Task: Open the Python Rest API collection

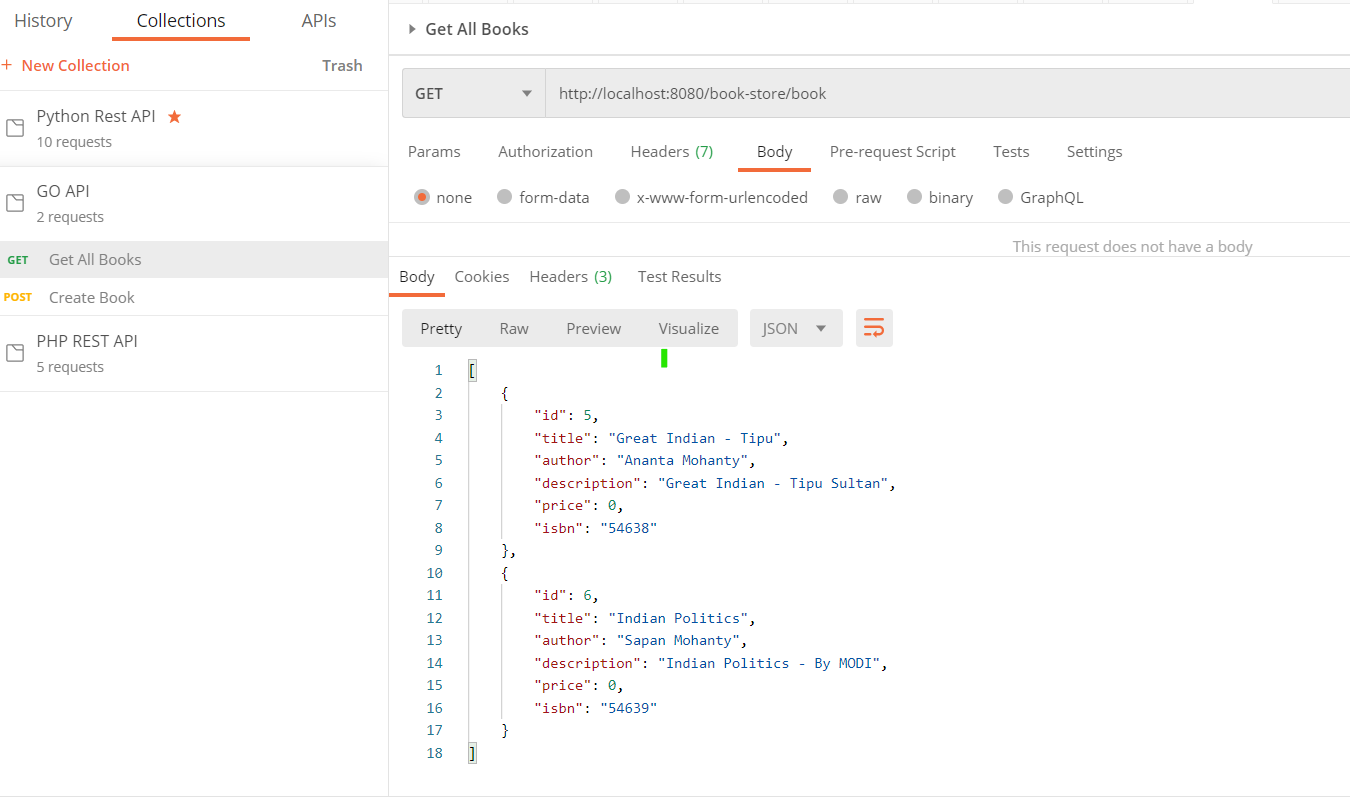Action: (x=194, y=128)
